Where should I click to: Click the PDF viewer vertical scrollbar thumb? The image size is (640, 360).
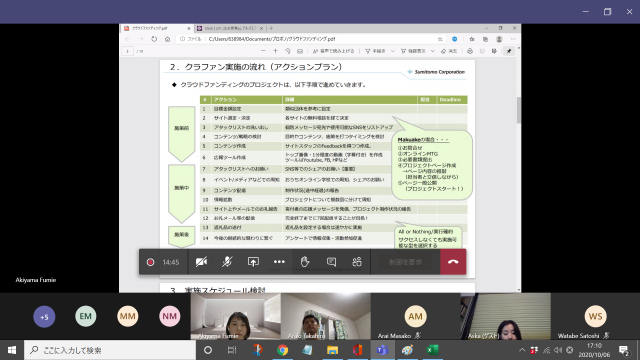[519, 110]
